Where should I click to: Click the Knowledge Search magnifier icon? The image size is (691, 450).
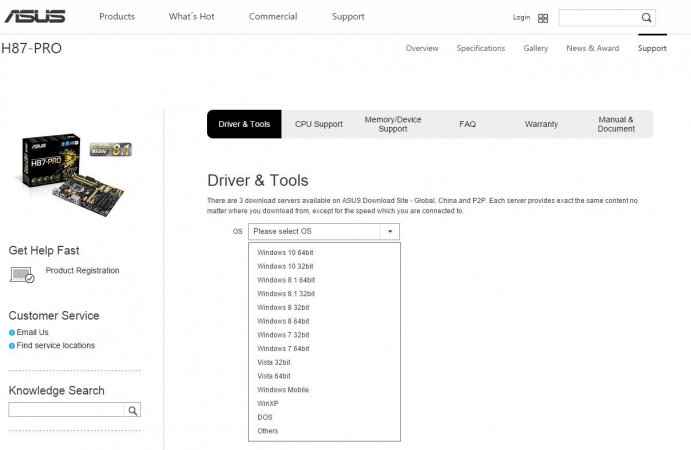[x=133, y=410]
